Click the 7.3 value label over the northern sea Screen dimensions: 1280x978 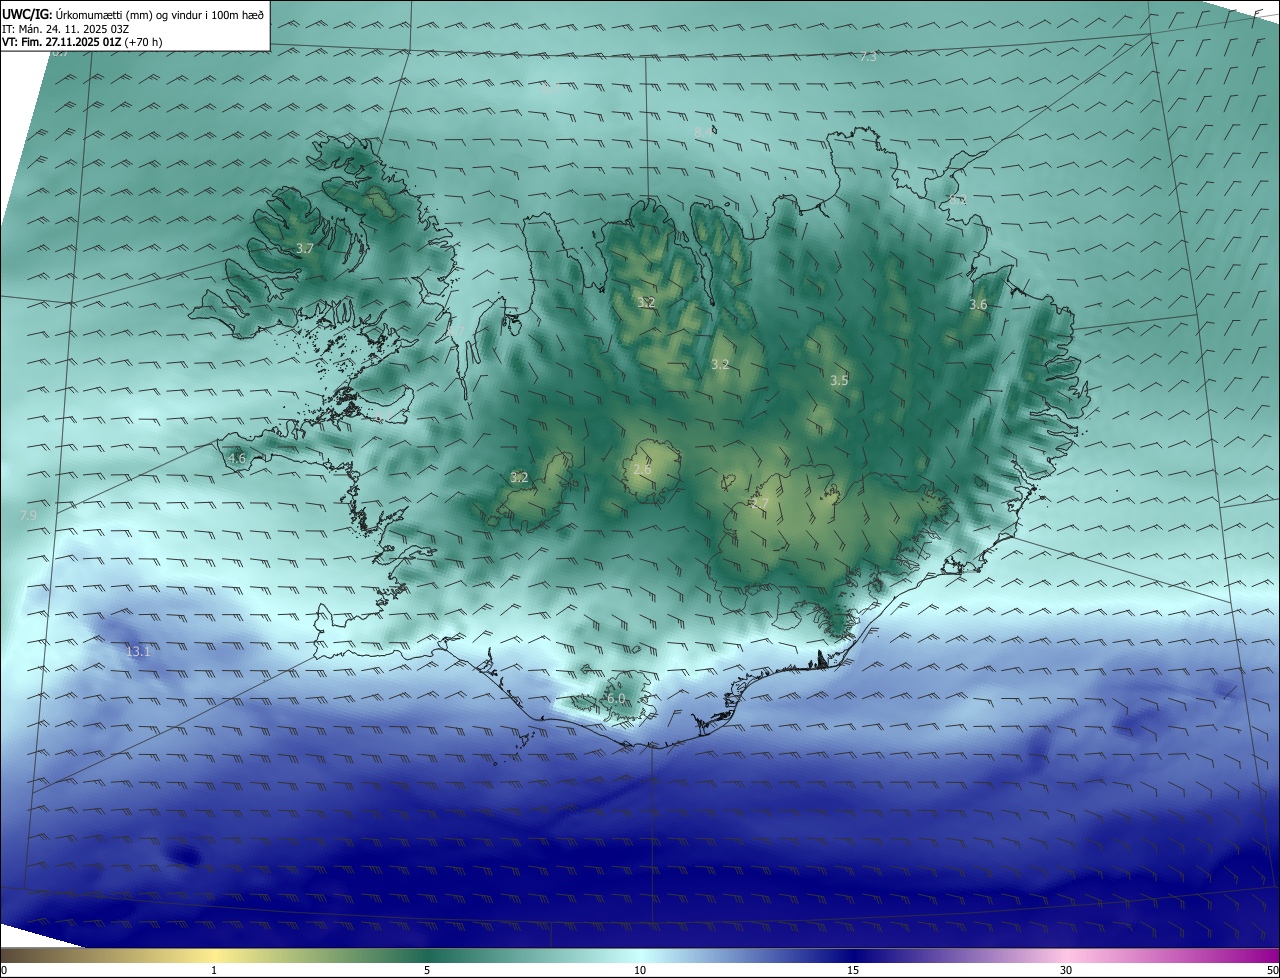tap(868, 57)
